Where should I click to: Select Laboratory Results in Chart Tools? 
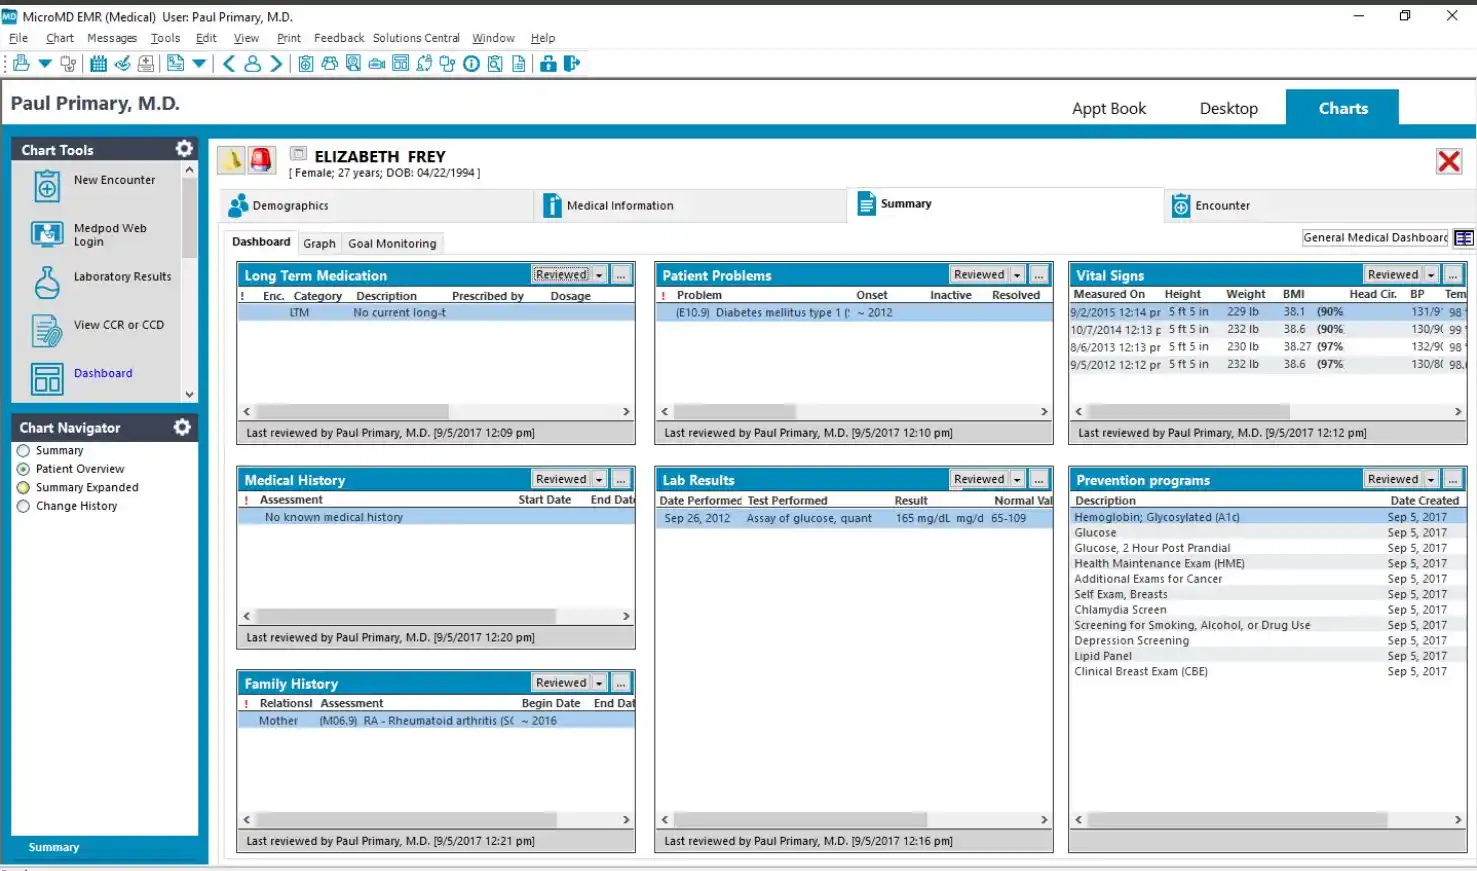click(x=122, y=277)
